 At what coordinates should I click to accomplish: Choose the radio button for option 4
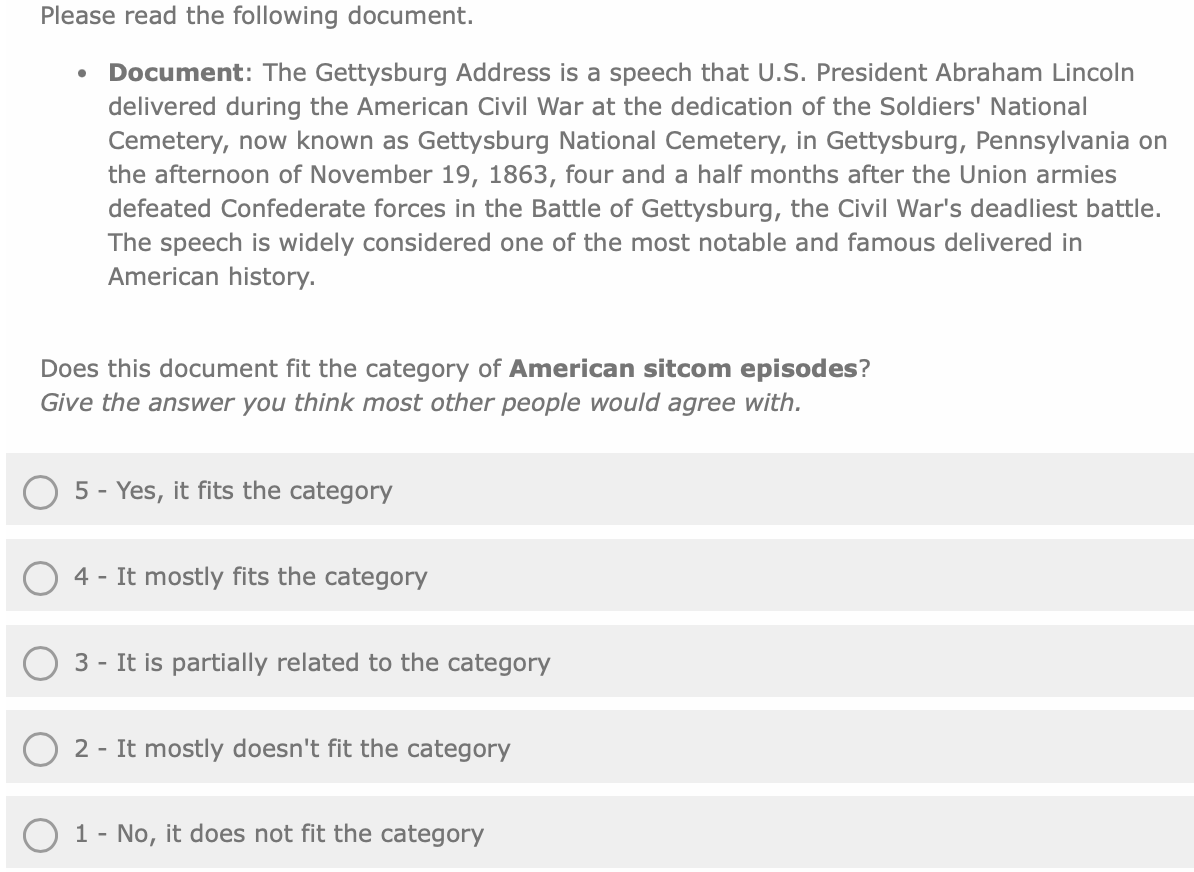(41, 577)
